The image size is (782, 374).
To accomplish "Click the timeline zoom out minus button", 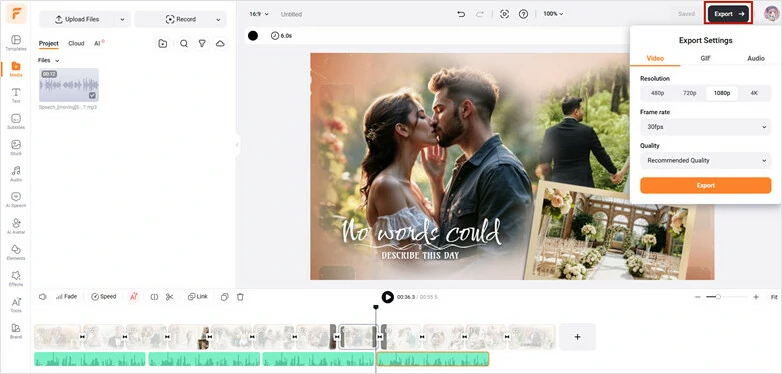I will [x=697, y=297].
